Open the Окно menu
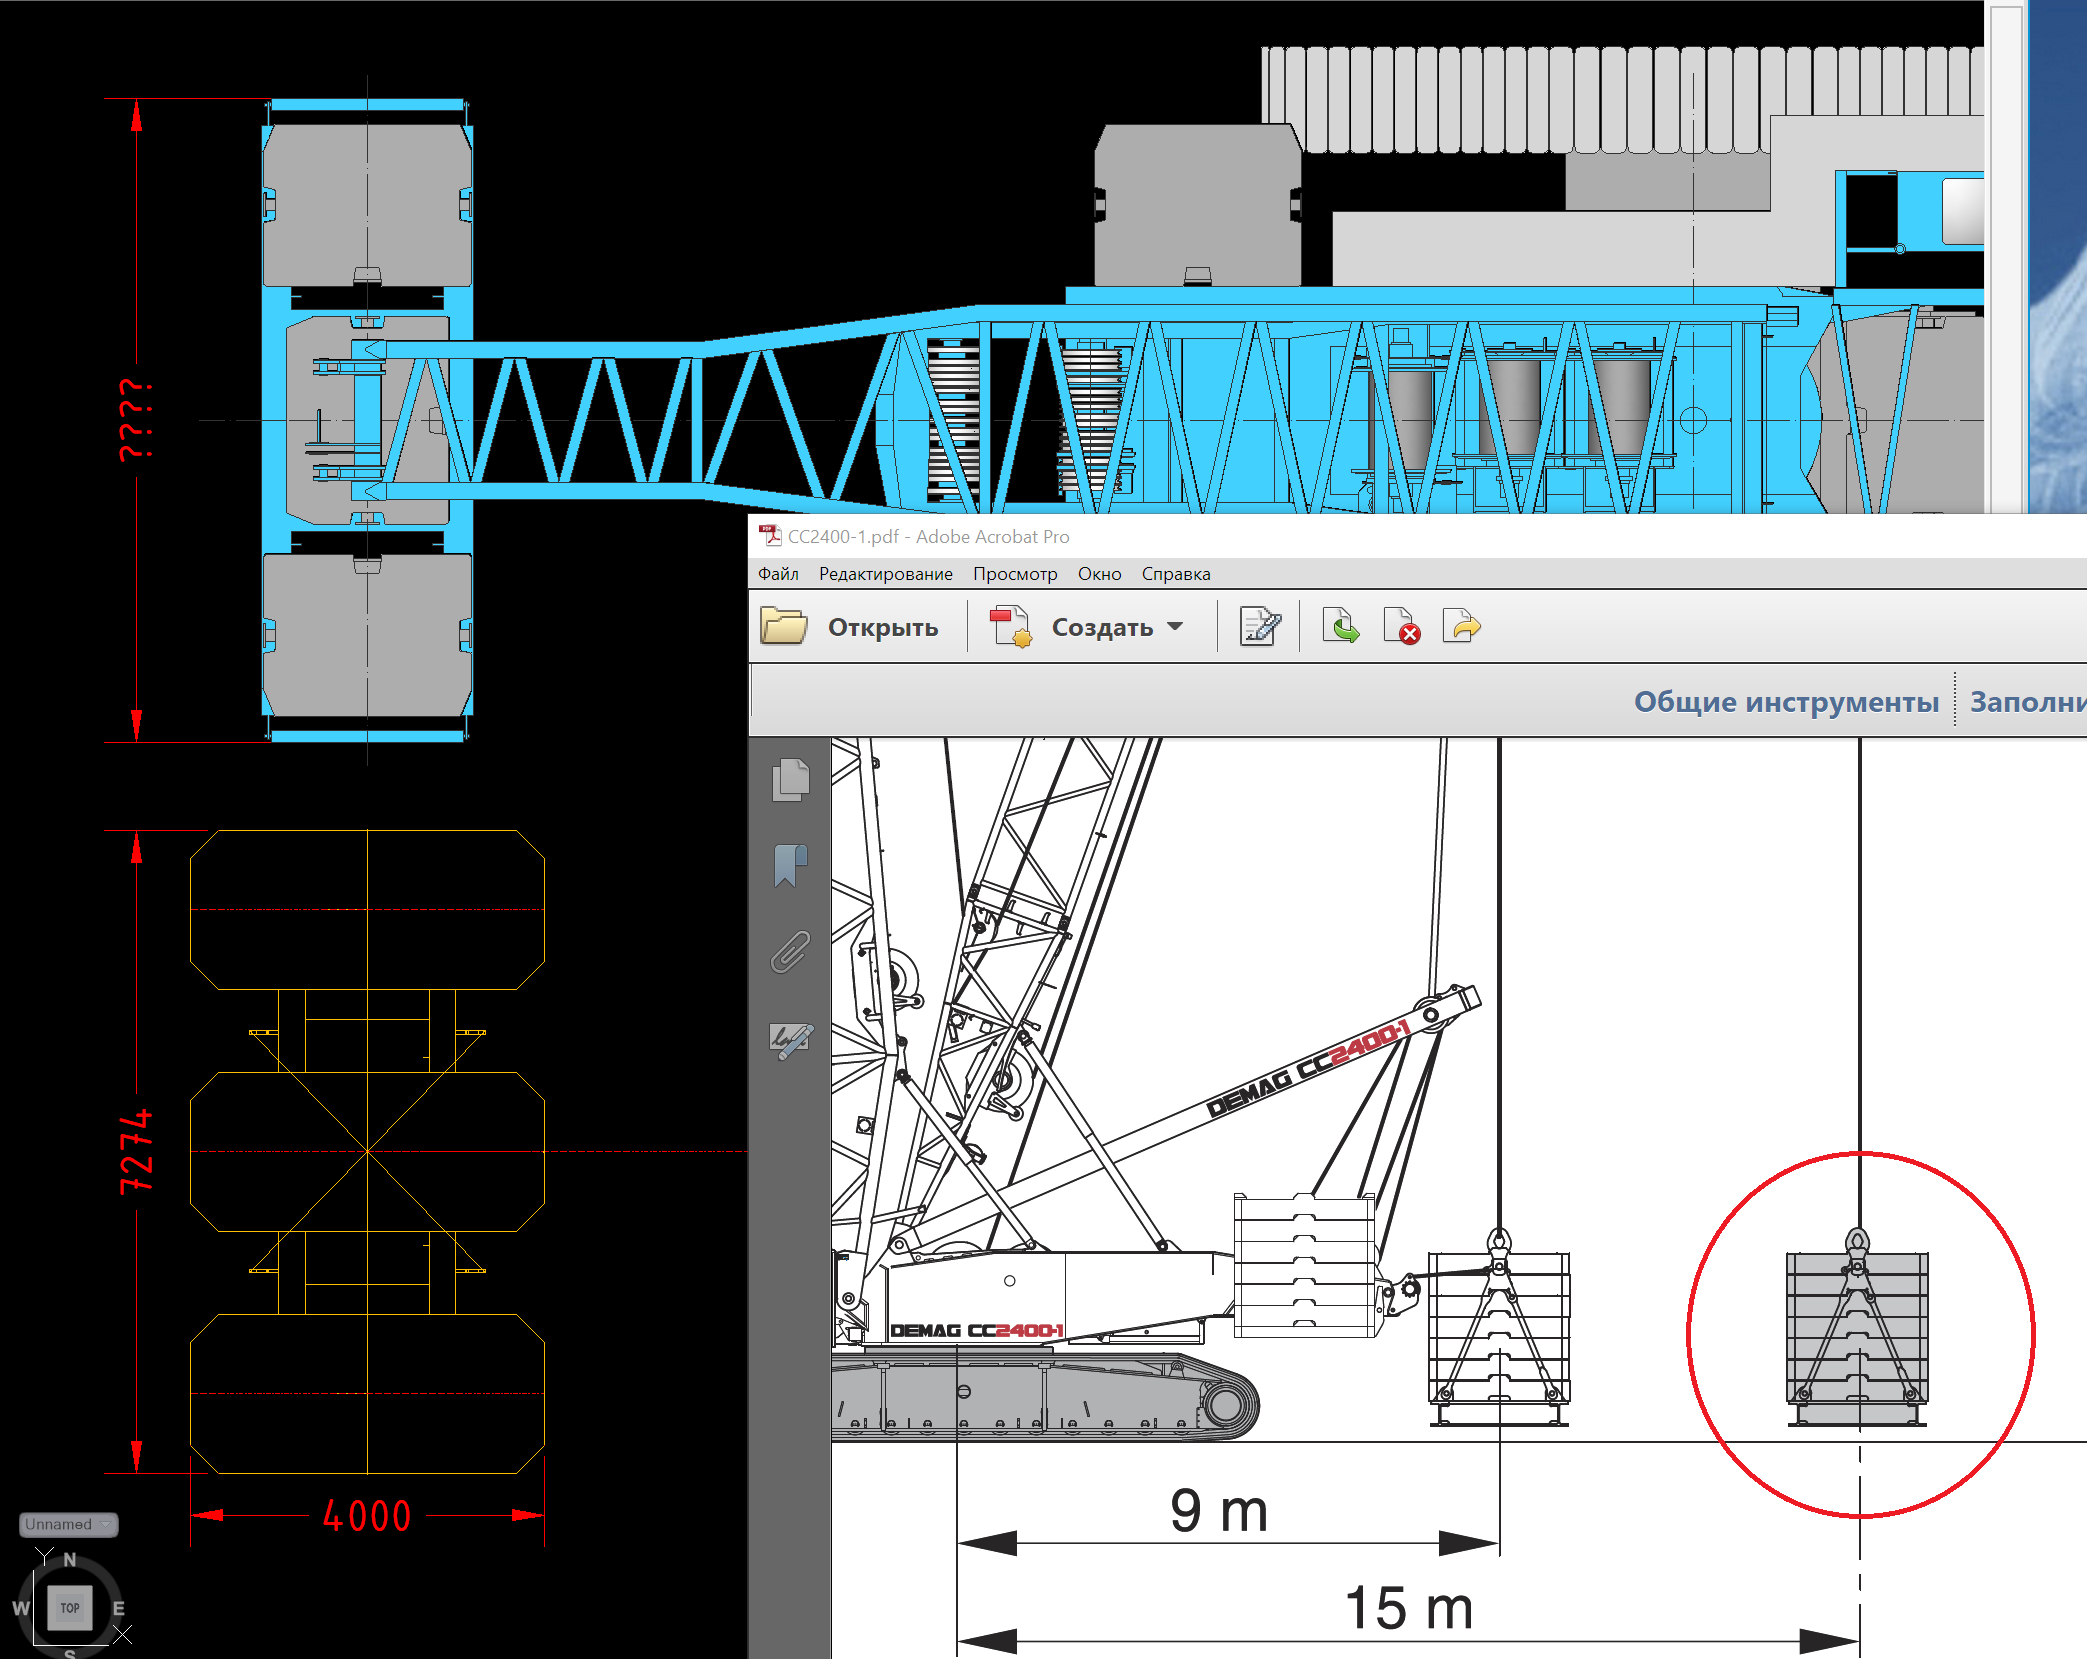This screenshot has height=1659, width=2087. [1099, 574]
